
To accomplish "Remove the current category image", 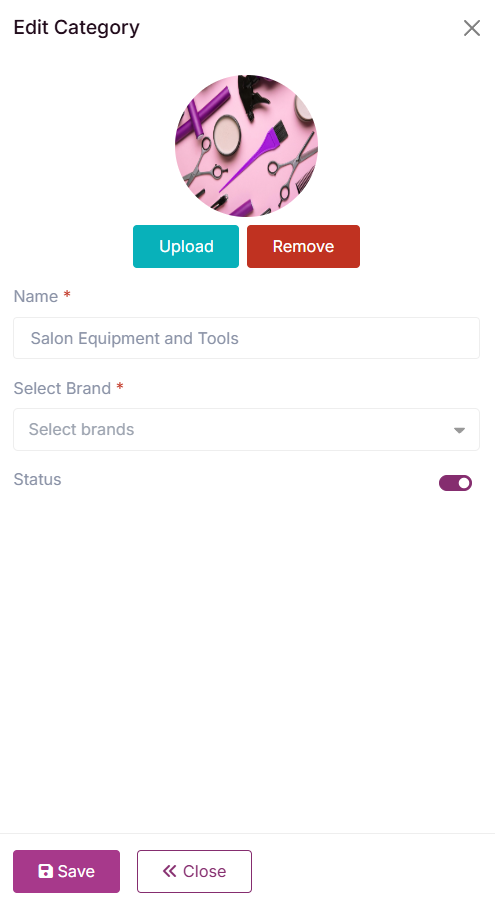I will [303, 246].
